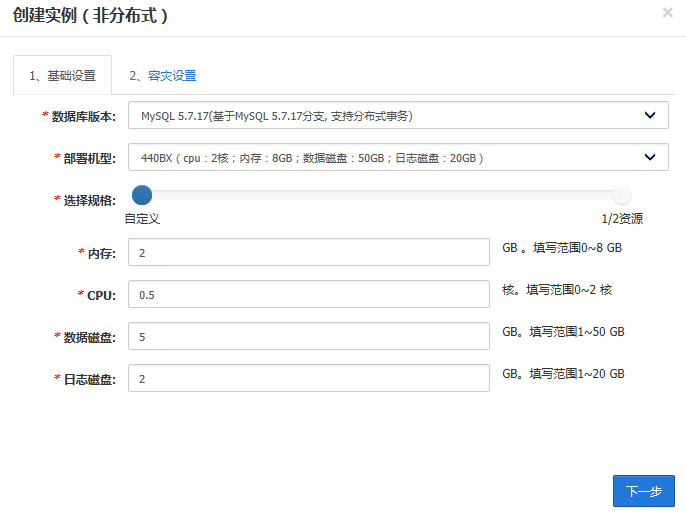This screenshot has width=686, height=524.
Task: Switch to the 基础设置 tab
Action: click(63, 75)
